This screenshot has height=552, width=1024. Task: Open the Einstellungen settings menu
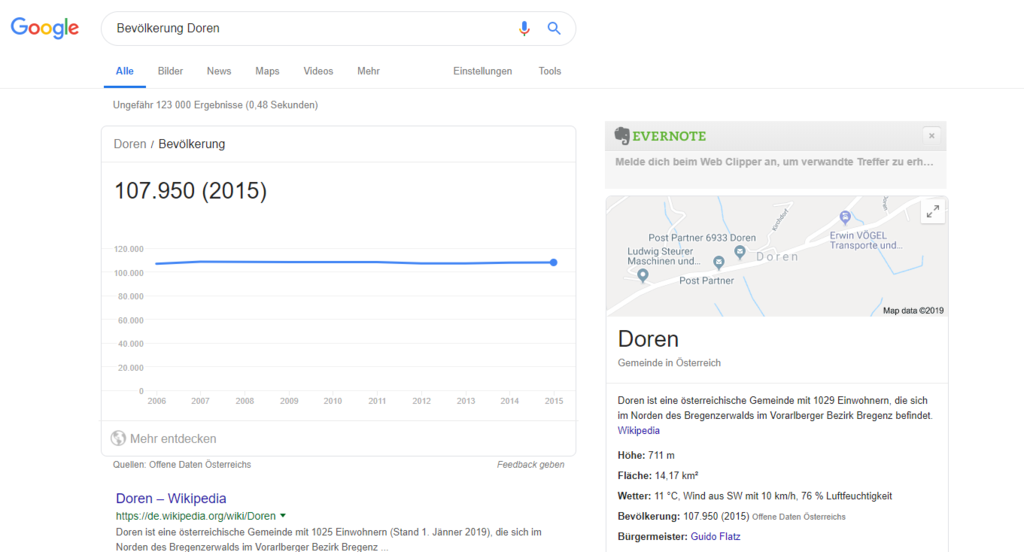(482, 71)
